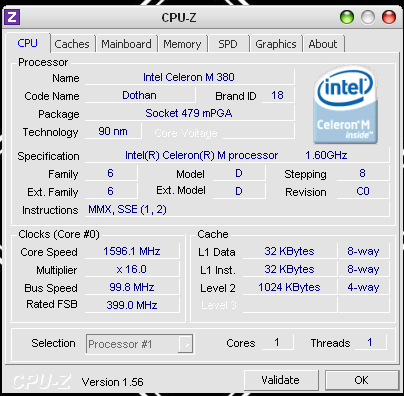Click the Revision value C0
The width and height of the screenshot is (404, 396).
coord(363,191)
